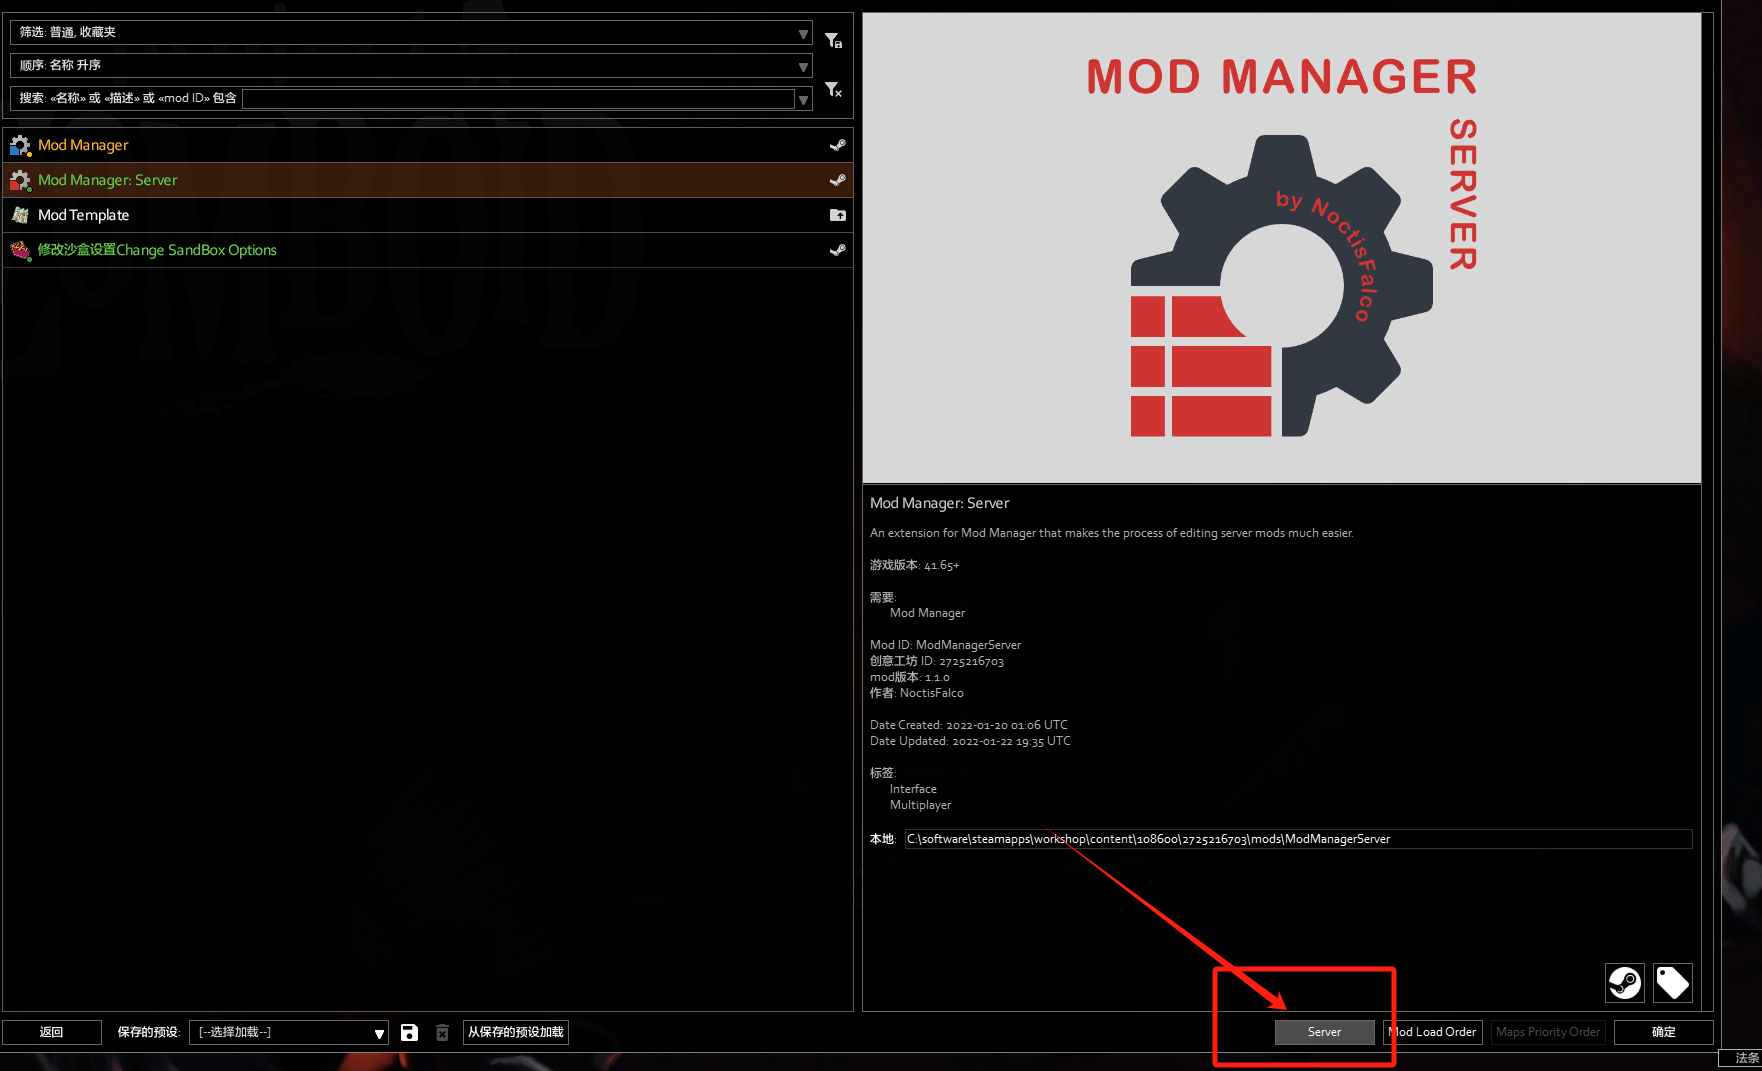The image size is (1762, 1071).
Task: Open Steam workshop page via Steam icon
Action: [x=1625, y=983]
